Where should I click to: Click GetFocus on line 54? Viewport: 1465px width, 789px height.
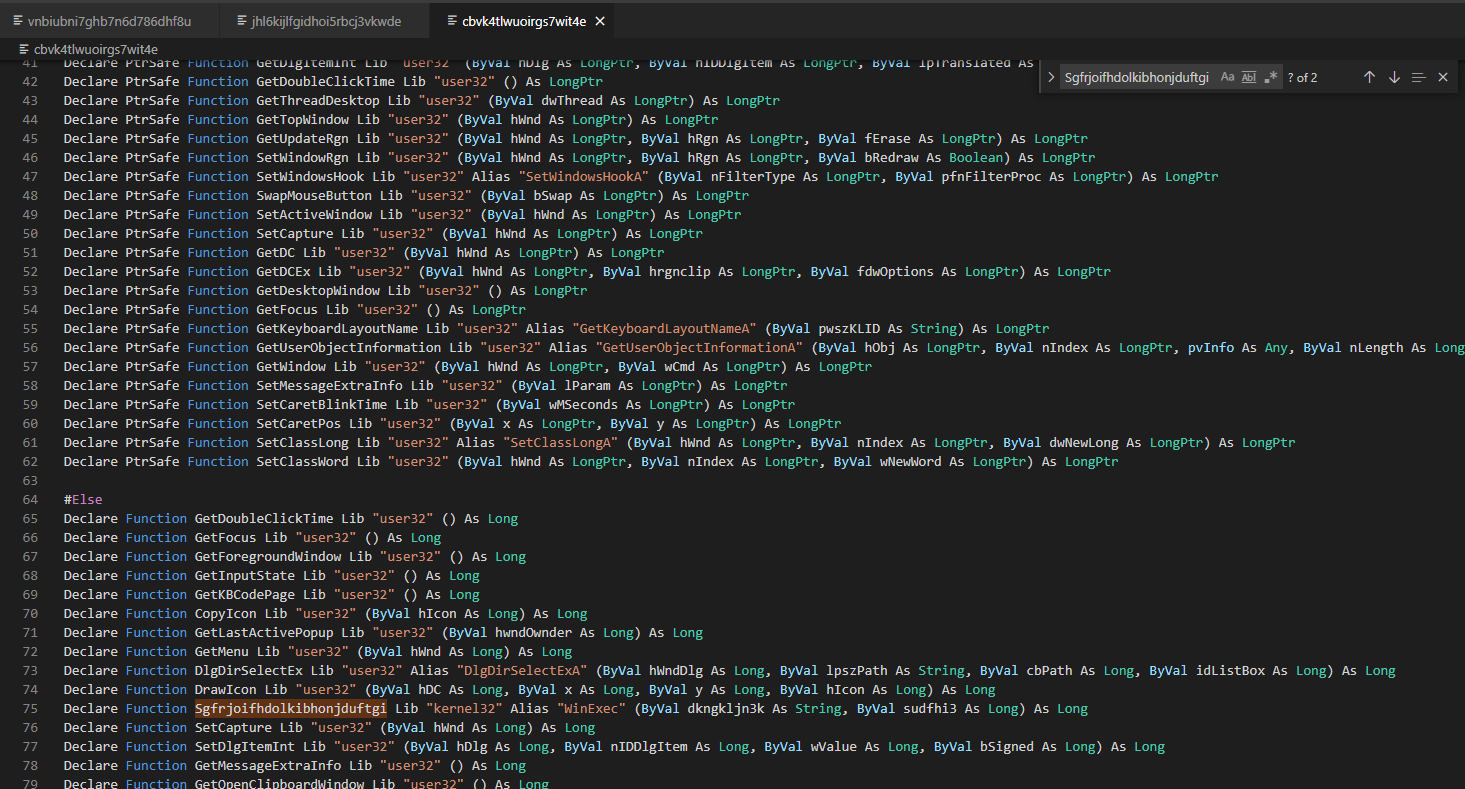click(x=287, y=309)
